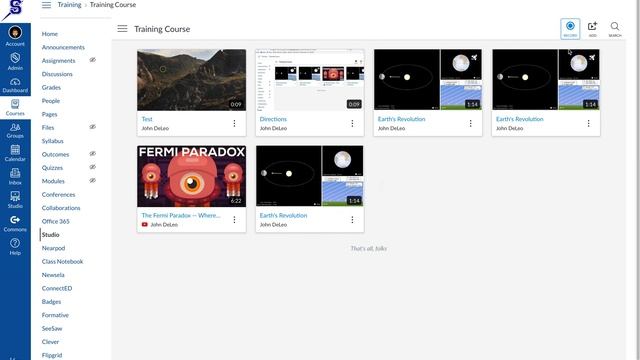Click the school logo at top left
This screenshot has width=640, height=360.
(x=13, y=10)
